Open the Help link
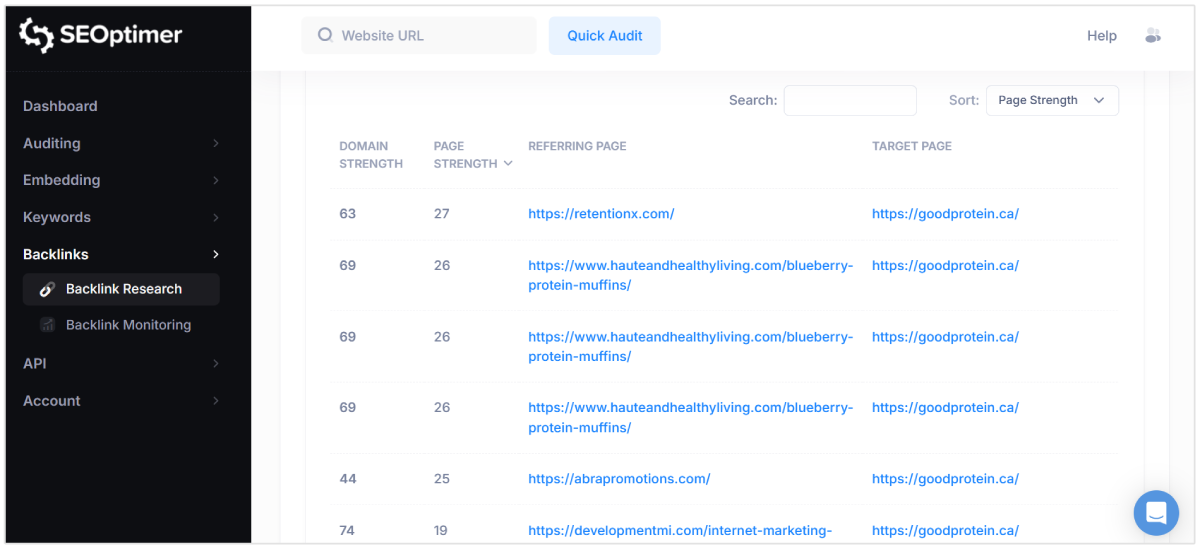The width and height of the screenshot is (1200, 549). (x=1101, y=36)
